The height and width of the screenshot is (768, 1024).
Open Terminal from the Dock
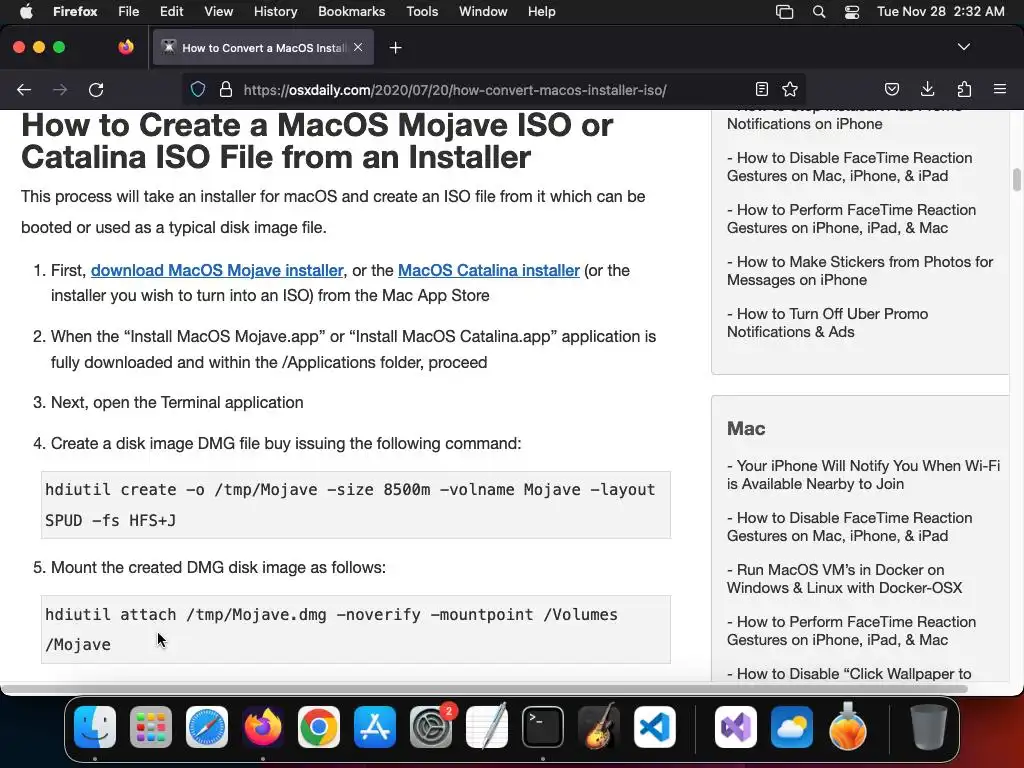(x=543, y=727)
